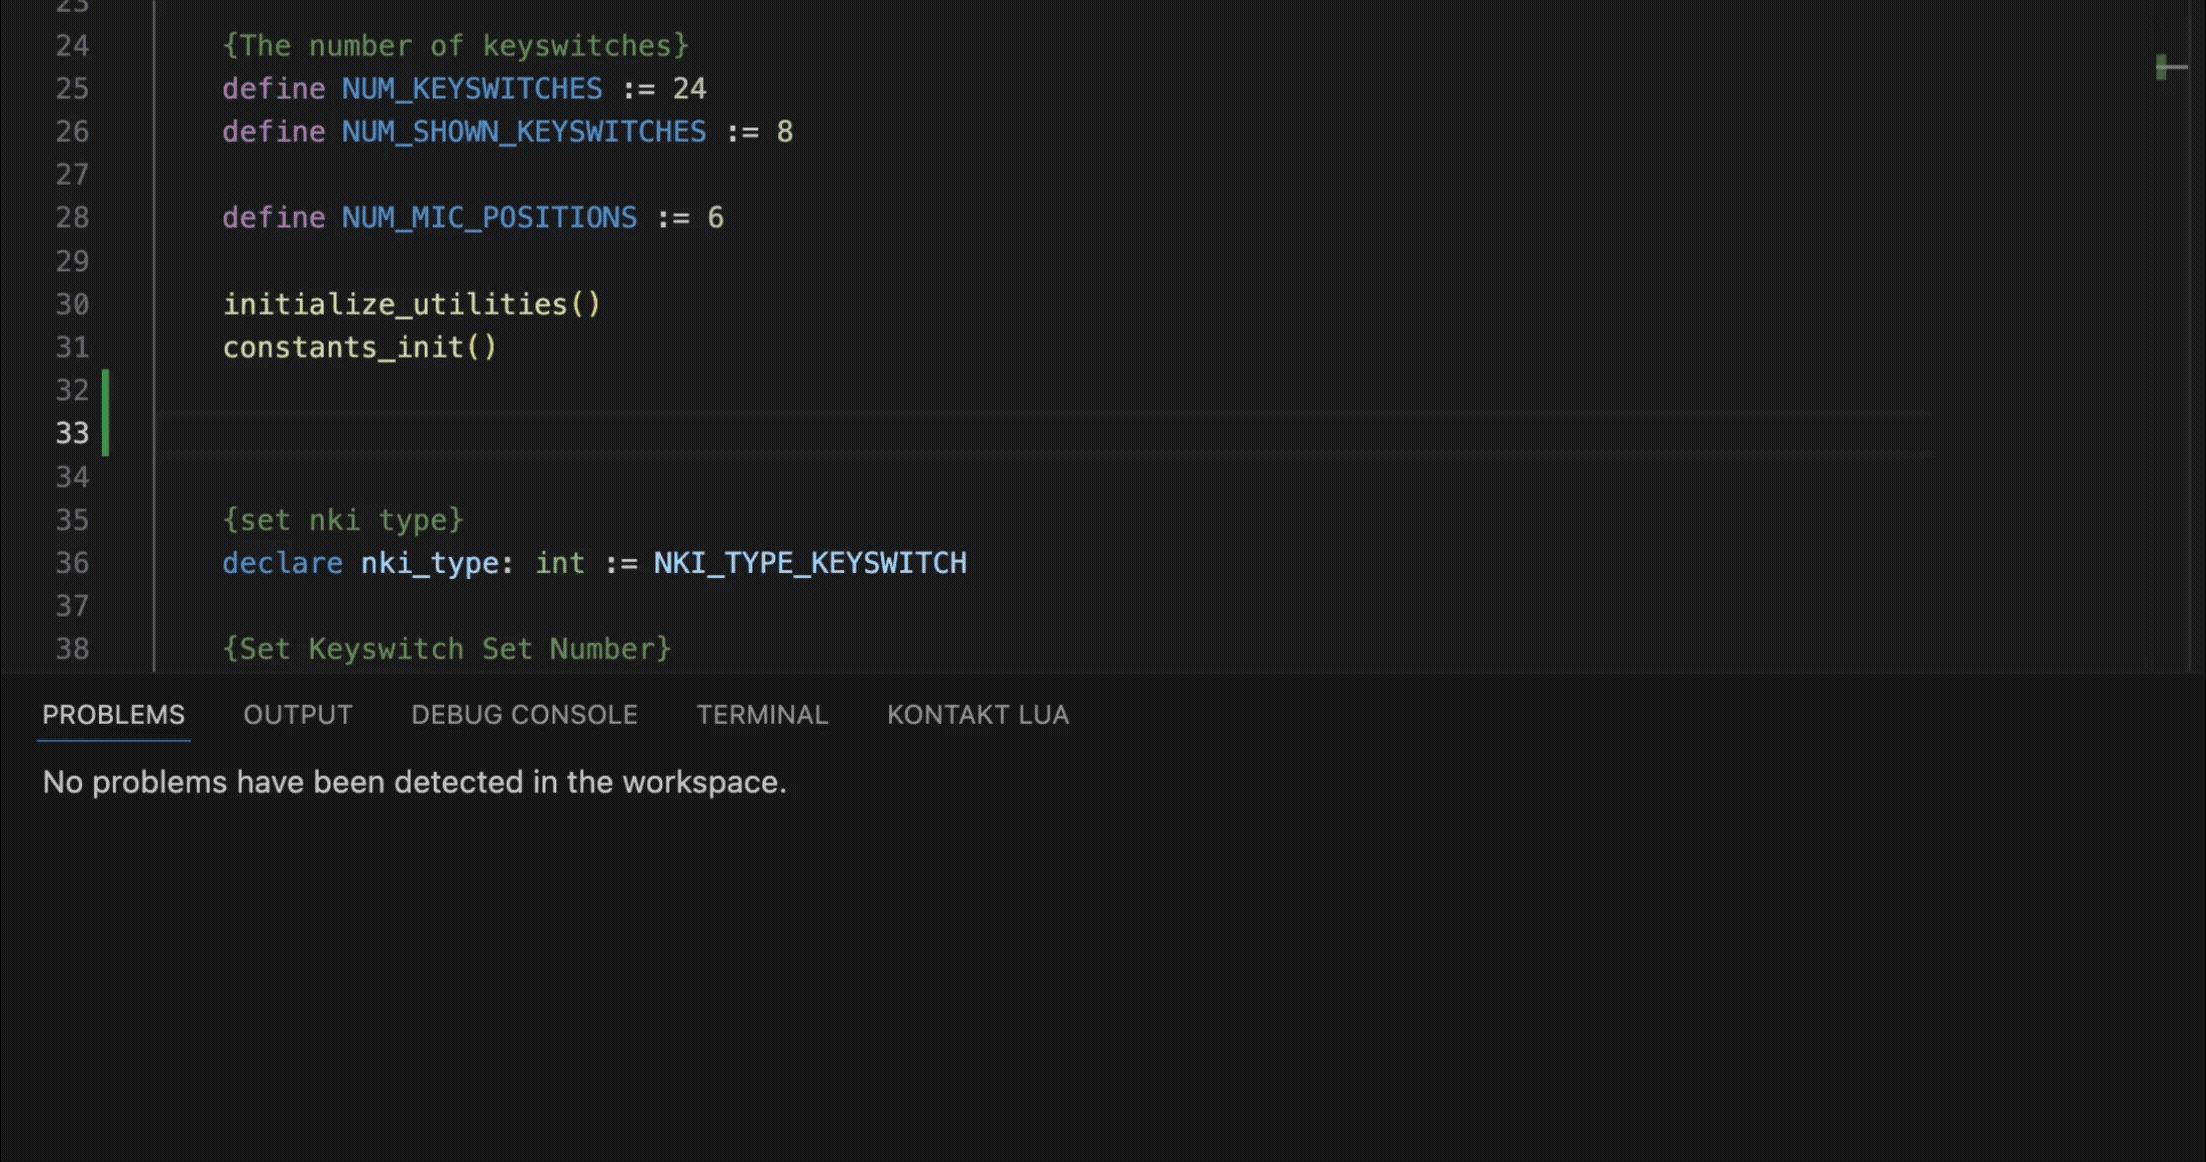Viewport: 2206px width, 1162px height.
Task: Click the {Set Keyswitch Set Number} comment
Action: click(x=447, y=649)
